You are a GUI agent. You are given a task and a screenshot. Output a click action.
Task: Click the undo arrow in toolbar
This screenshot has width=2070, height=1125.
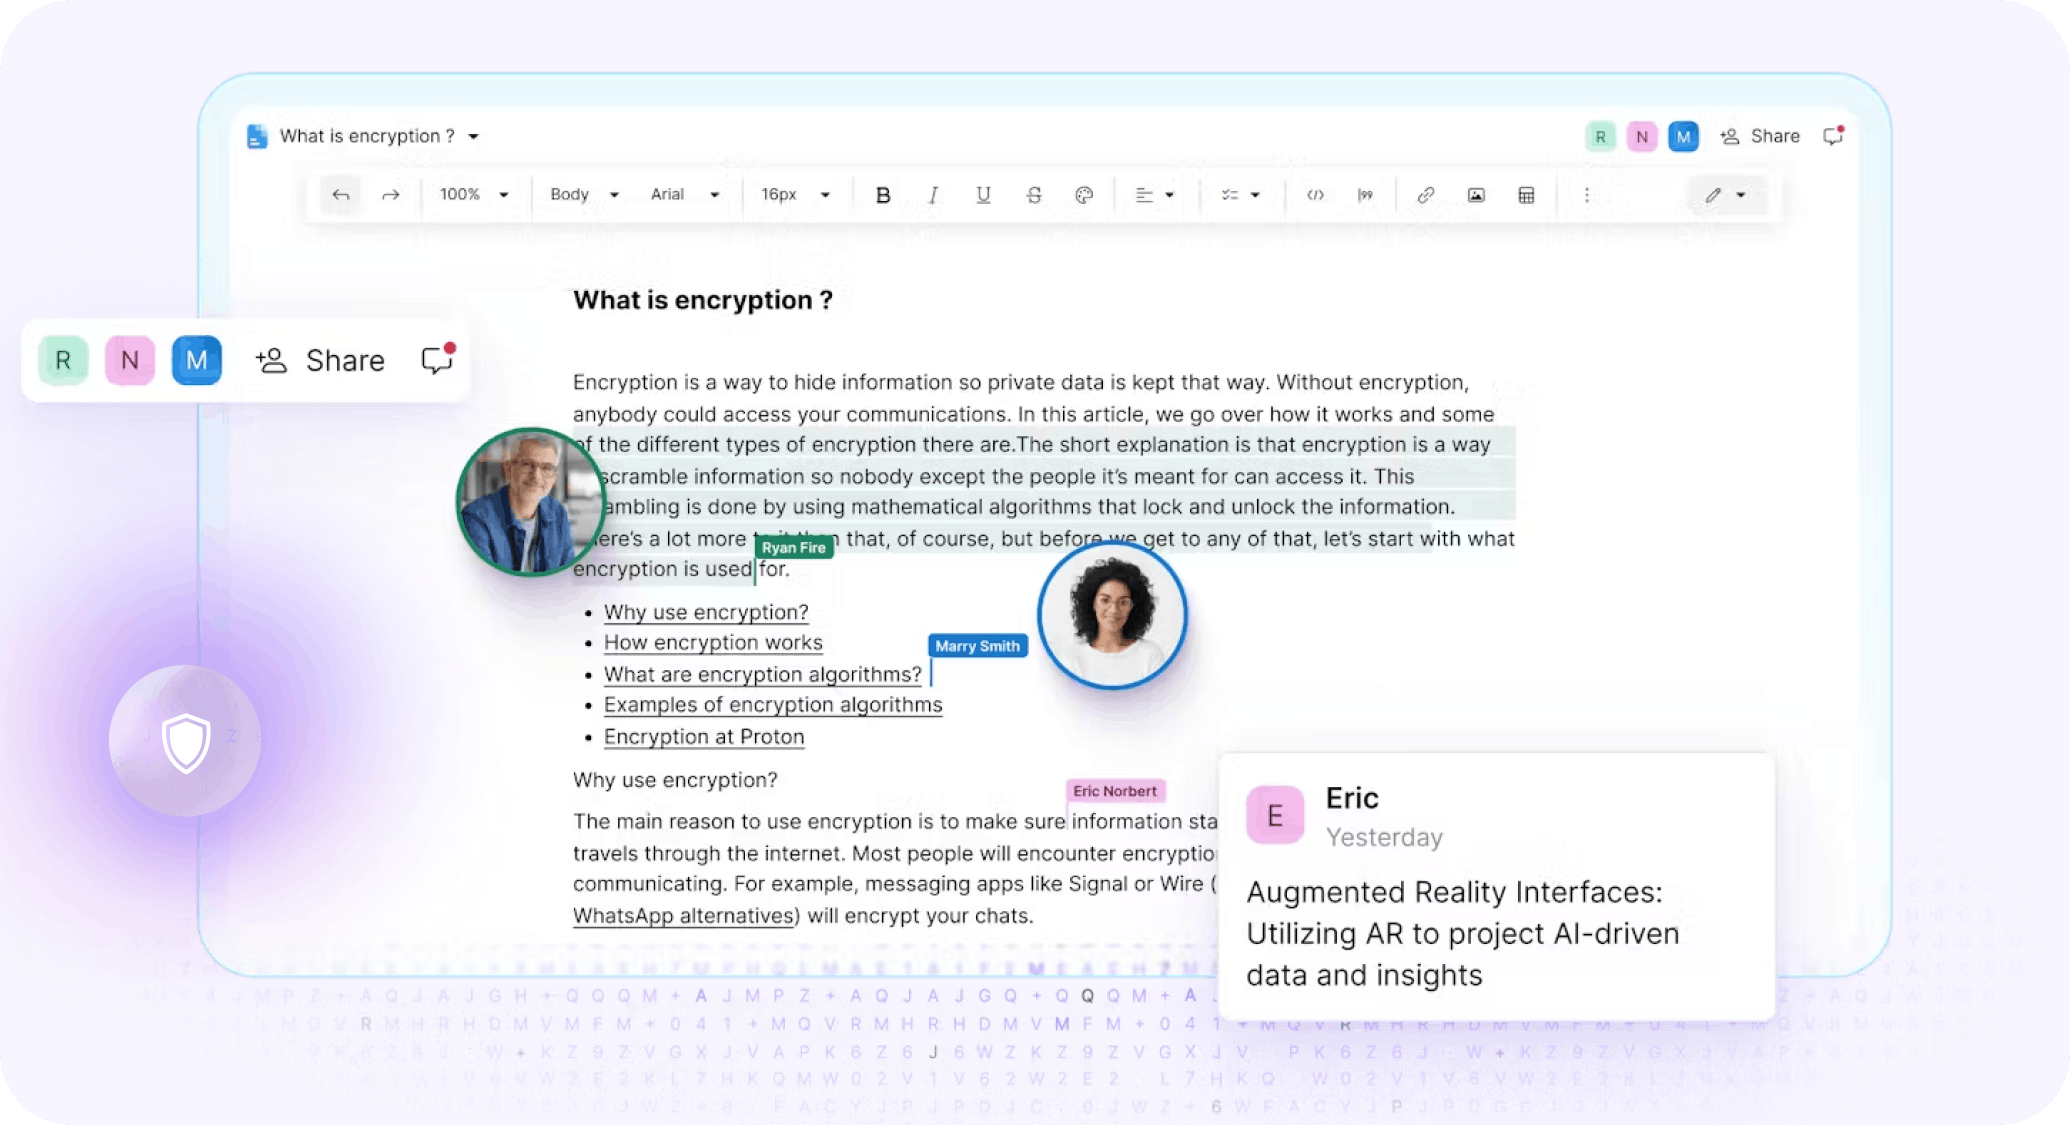[340, 195]
